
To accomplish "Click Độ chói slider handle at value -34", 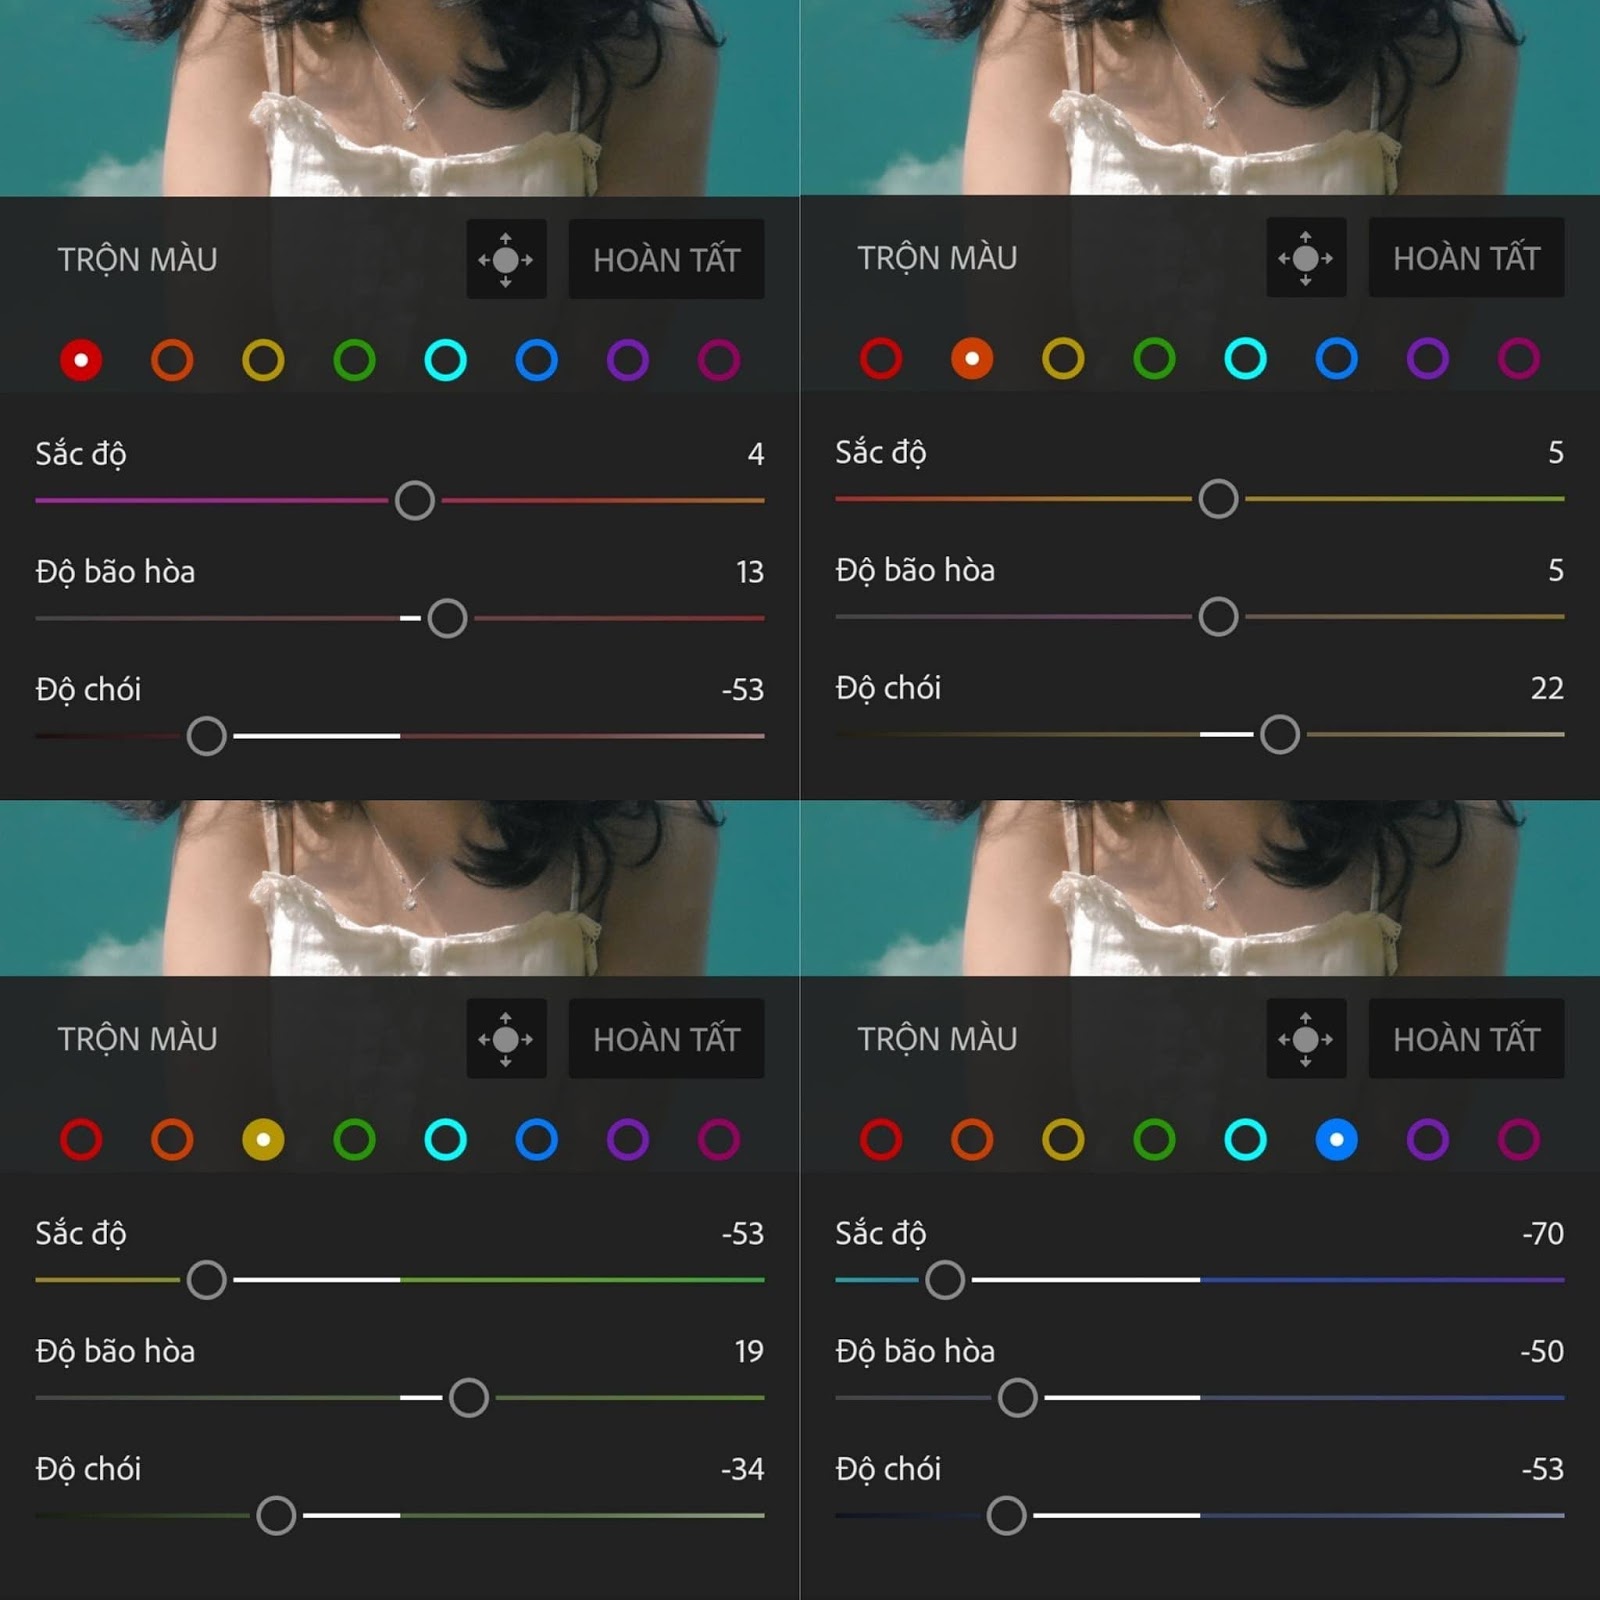I will (x=276, y=1515).
